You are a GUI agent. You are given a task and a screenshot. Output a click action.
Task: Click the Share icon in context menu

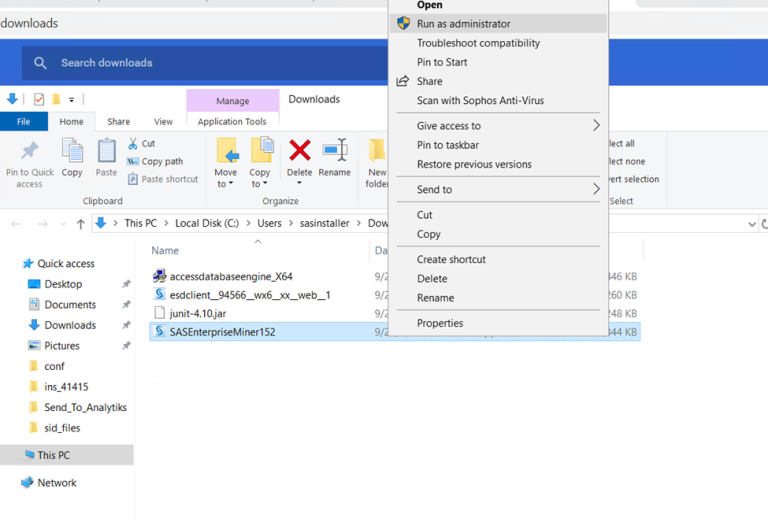(403, 81)
